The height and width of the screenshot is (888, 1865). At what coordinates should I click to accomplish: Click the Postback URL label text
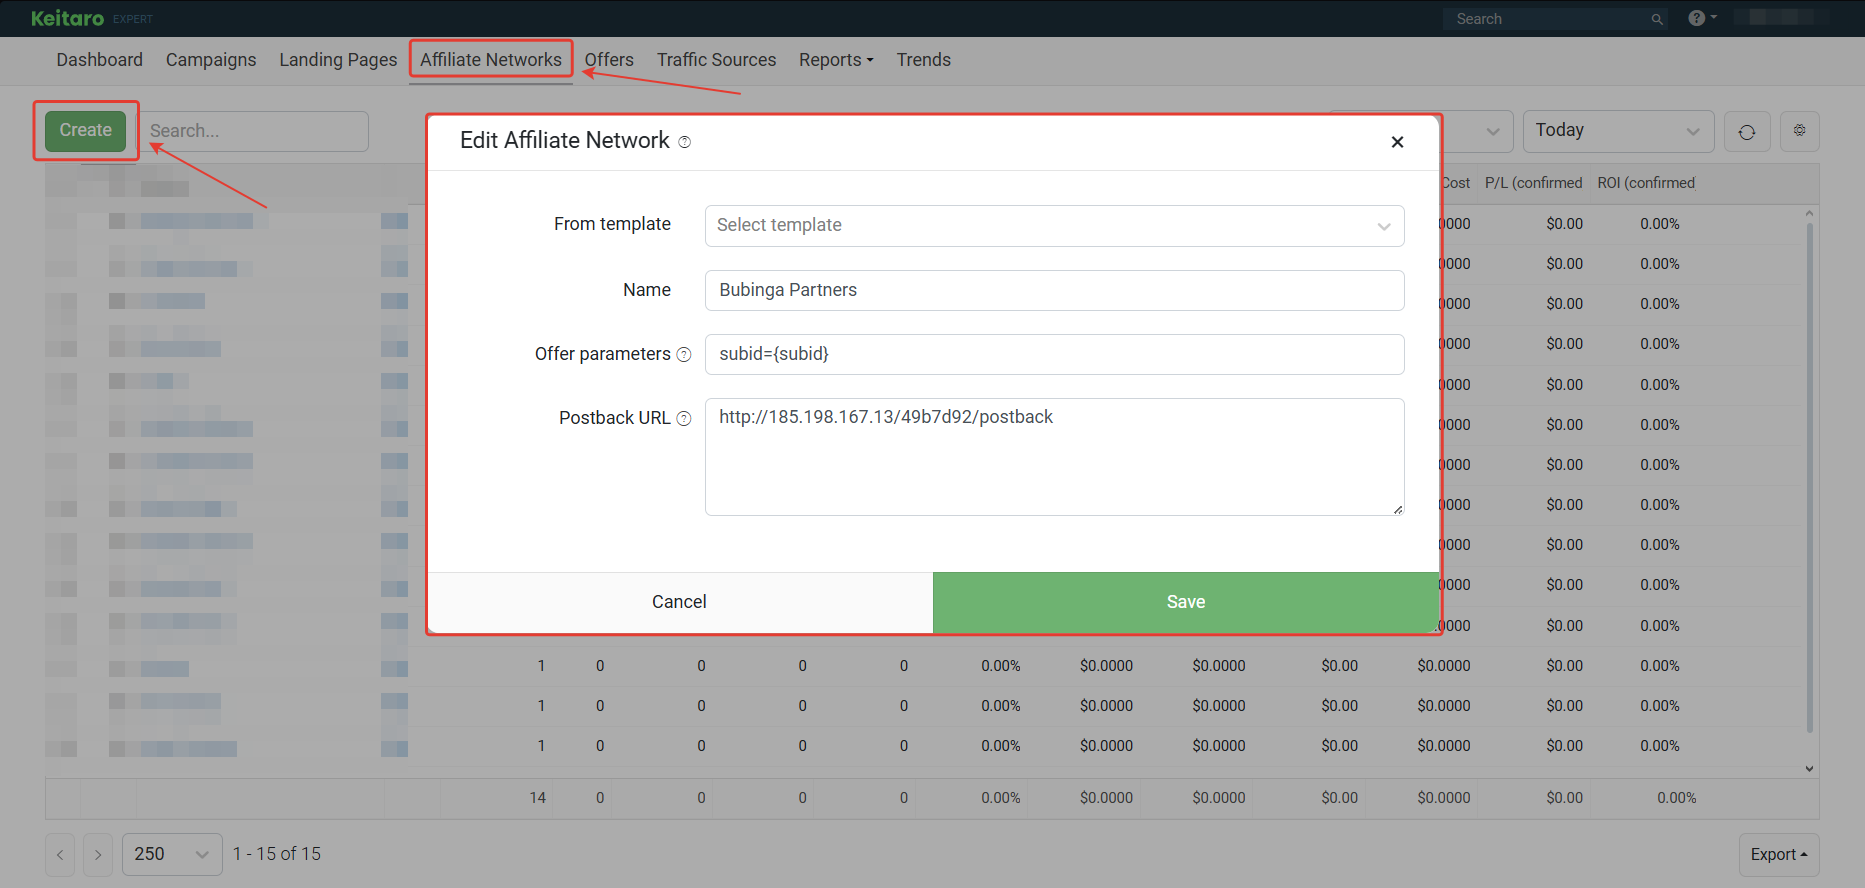tap(614, 418)
